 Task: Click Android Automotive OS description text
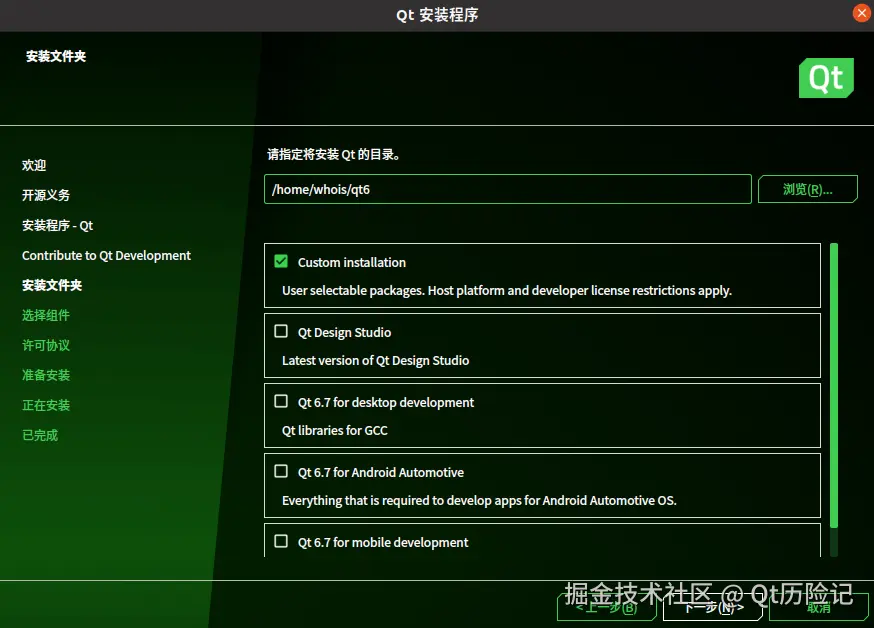[479, 500]
